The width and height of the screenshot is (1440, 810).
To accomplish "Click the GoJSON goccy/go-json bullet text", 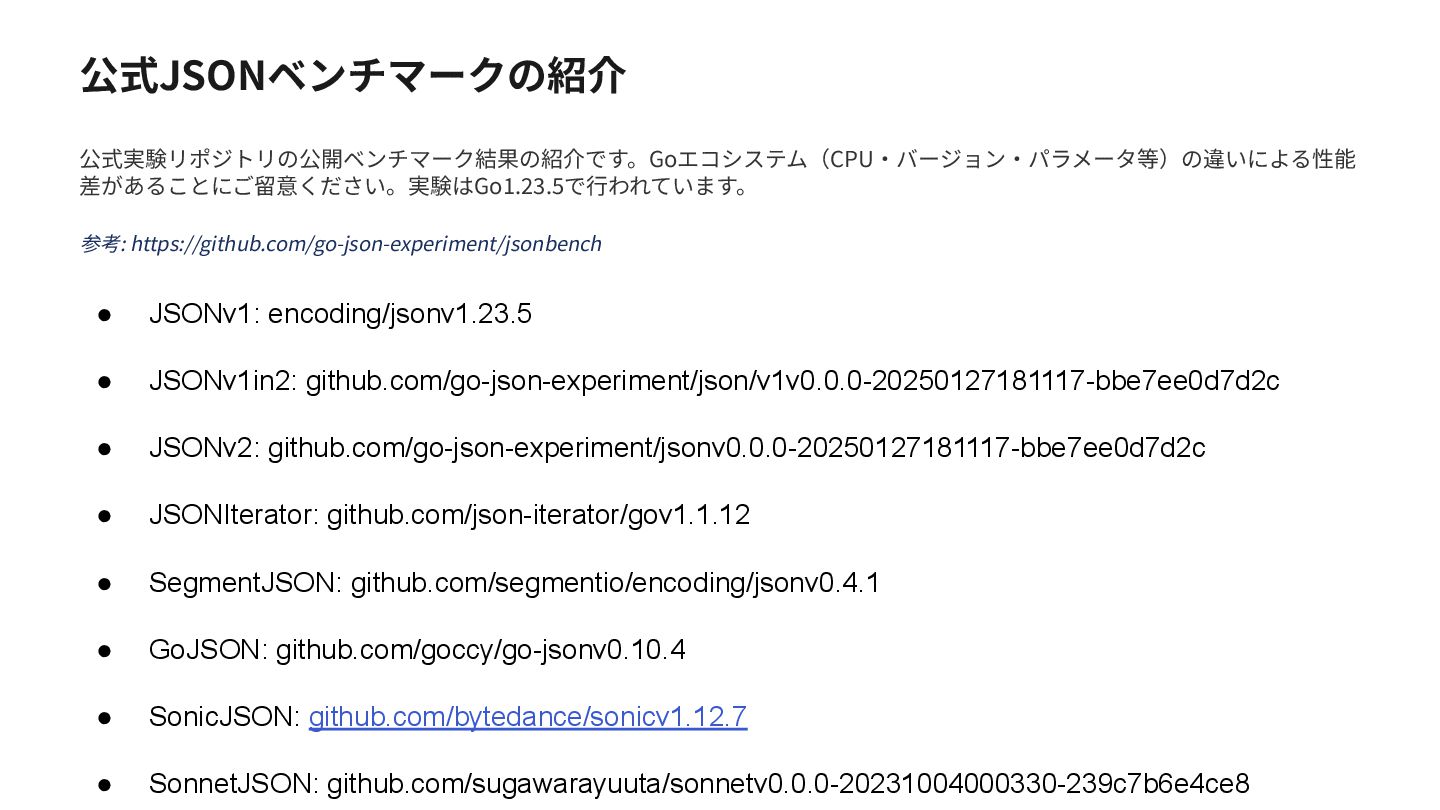I will [x=417, y=650].
